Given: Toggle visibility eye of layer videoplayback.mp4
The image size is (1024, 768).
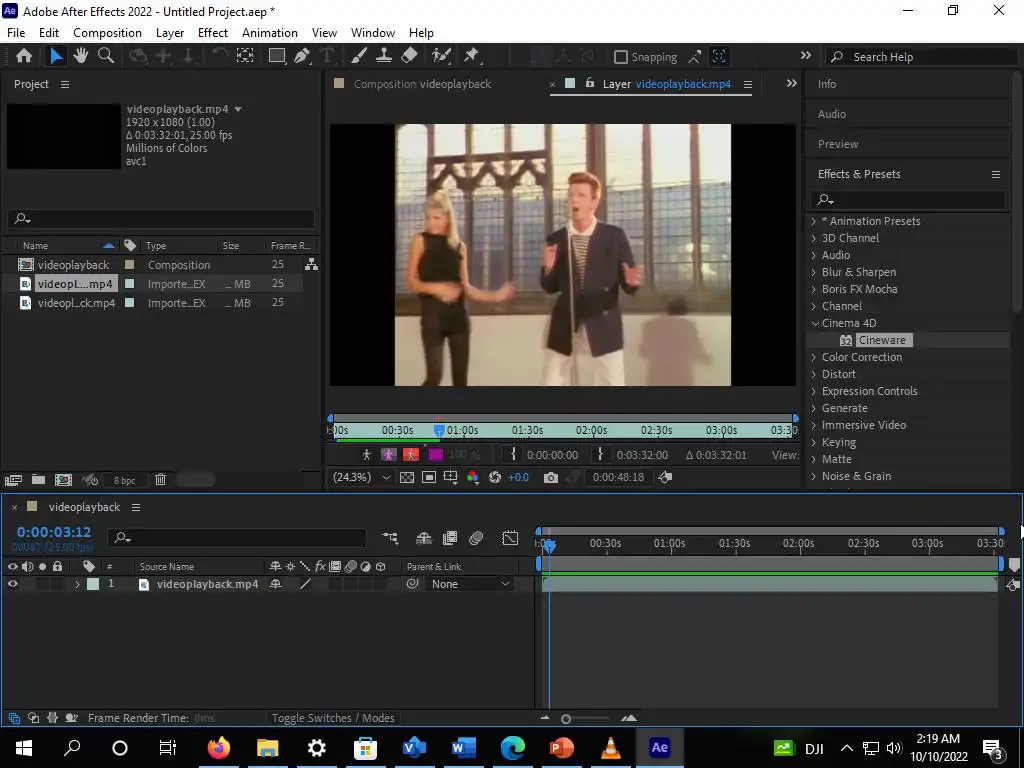Looking at the screenshot, I should pos(12,584).
